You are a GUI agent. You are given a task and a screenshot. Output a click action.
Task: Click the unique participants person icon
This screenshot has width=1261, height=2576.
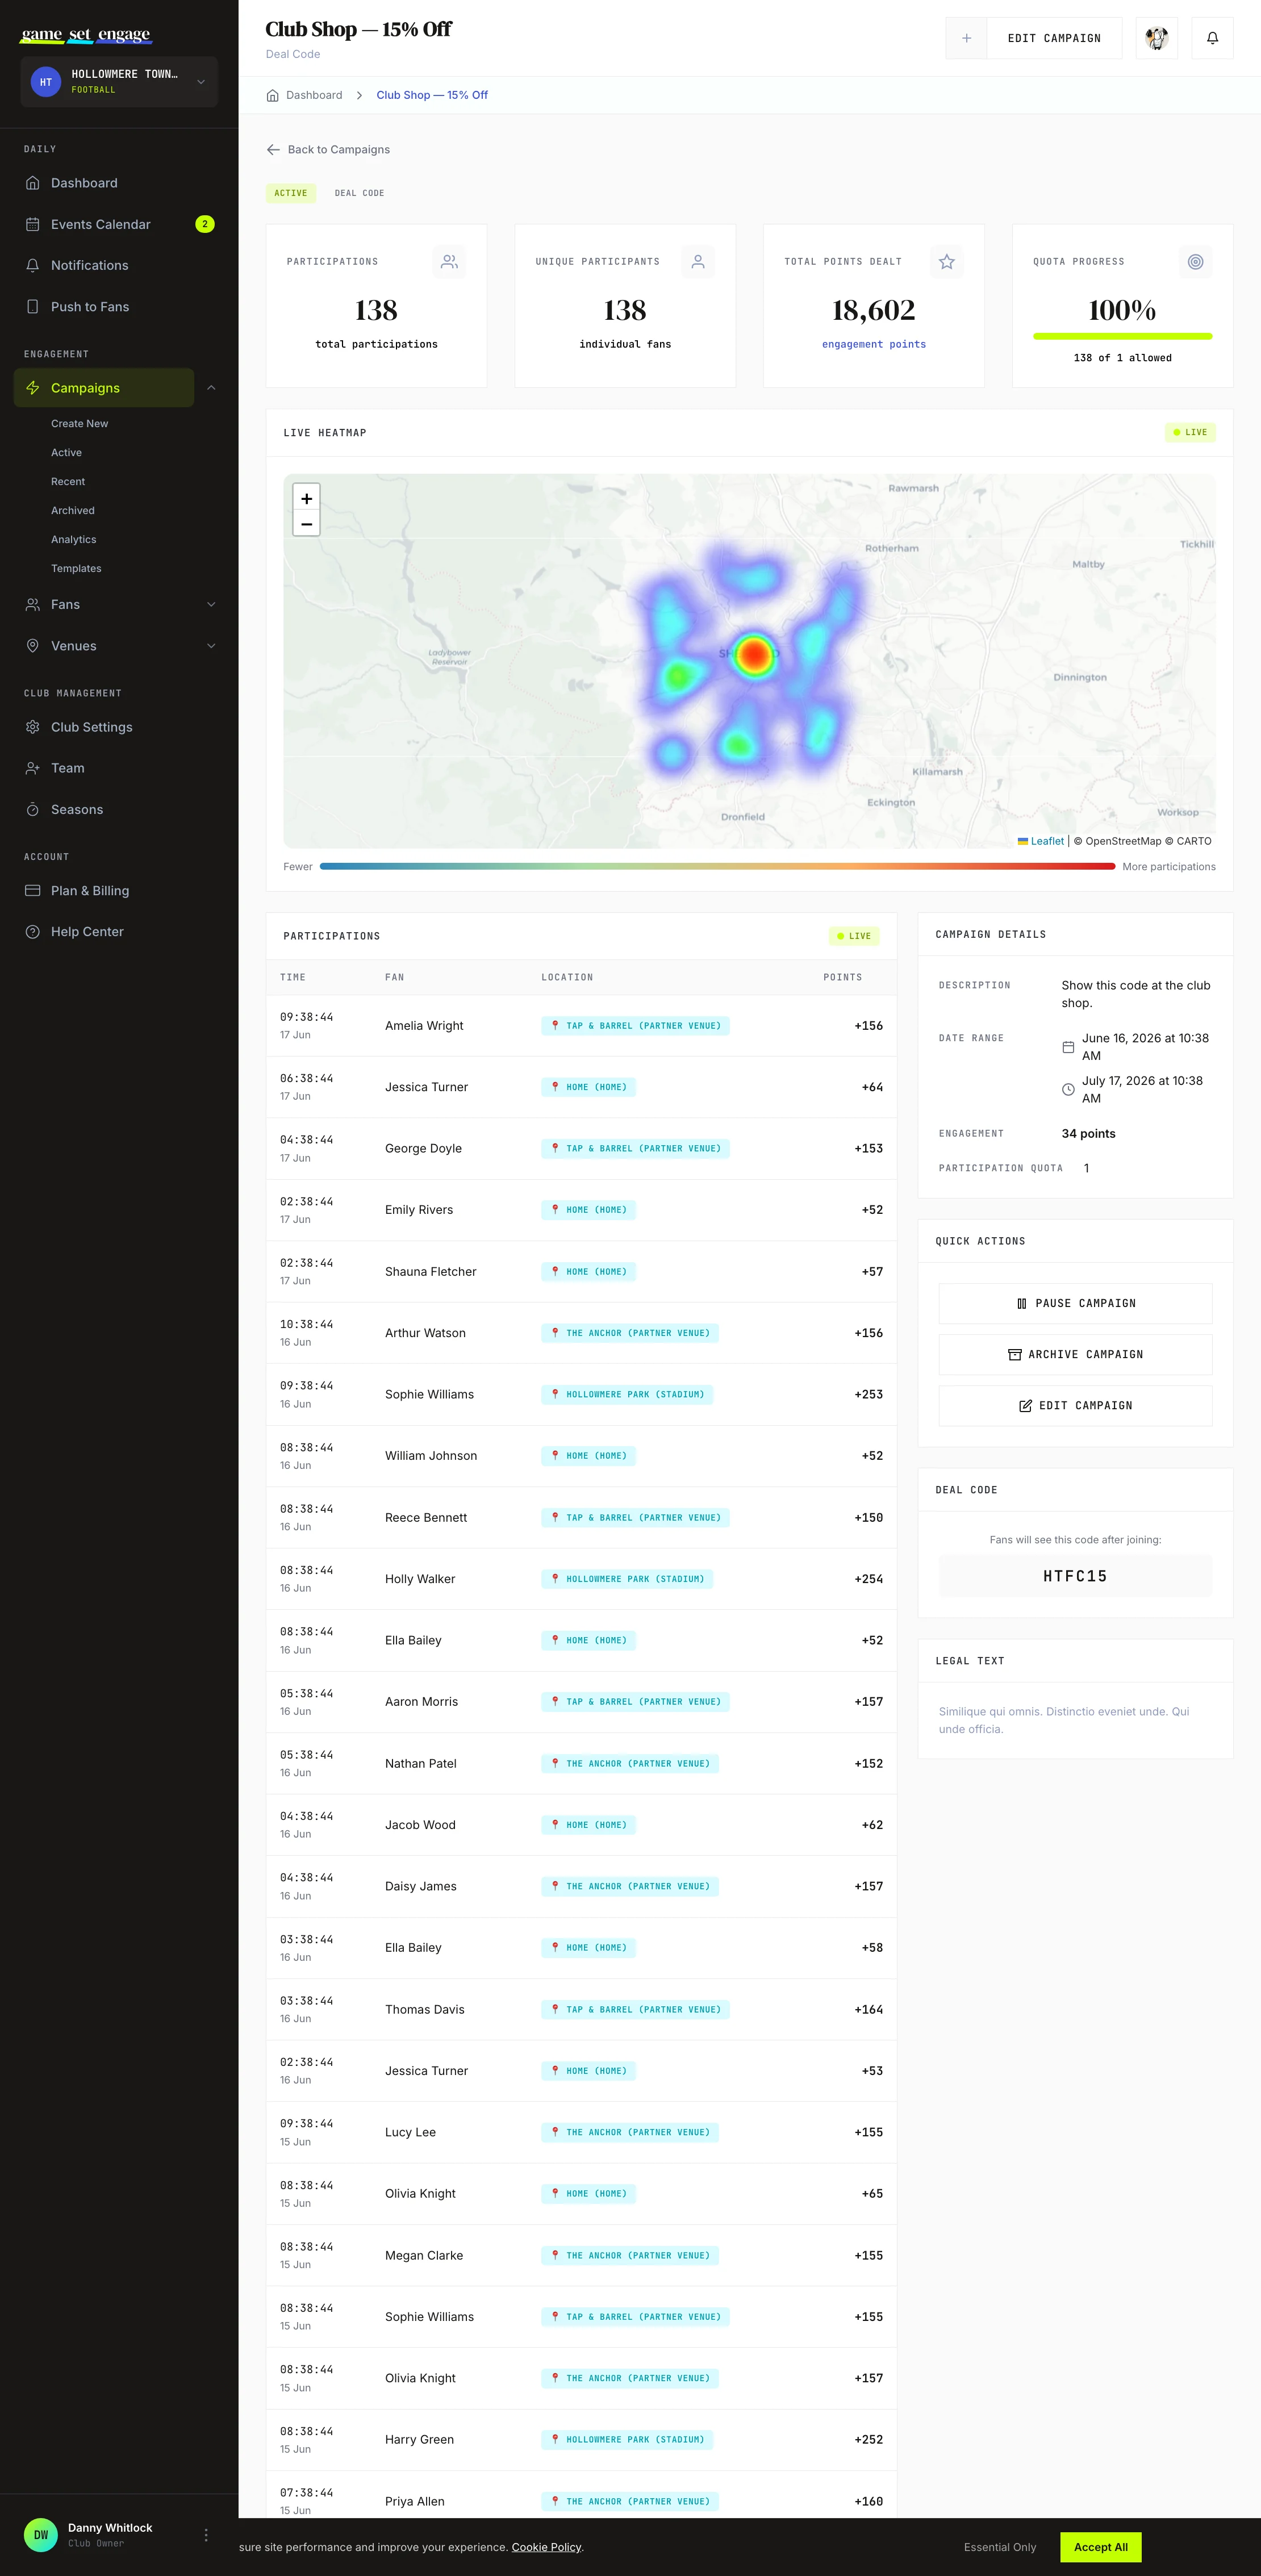click(698, 262)
